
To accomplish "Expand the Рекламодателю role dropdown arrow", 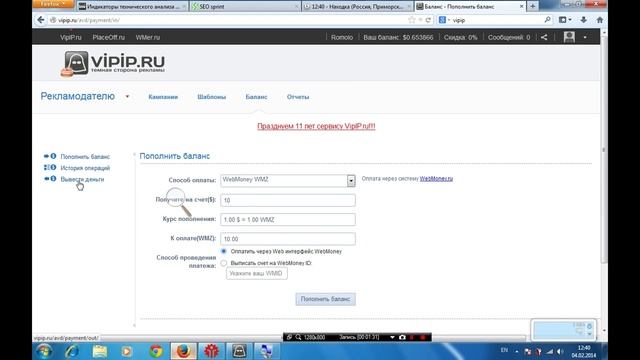I will [x=127, y=97].
